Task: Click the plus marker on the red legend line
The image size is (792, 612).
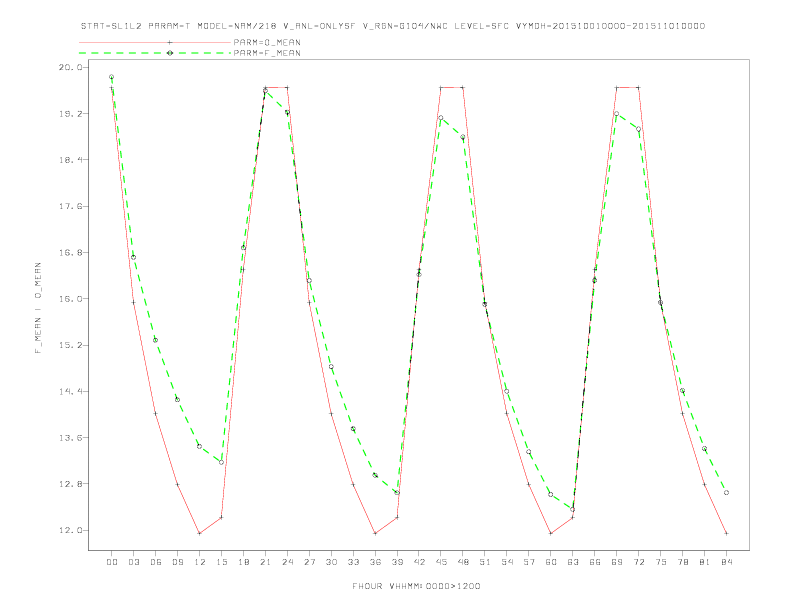Action: coord(170,42)
